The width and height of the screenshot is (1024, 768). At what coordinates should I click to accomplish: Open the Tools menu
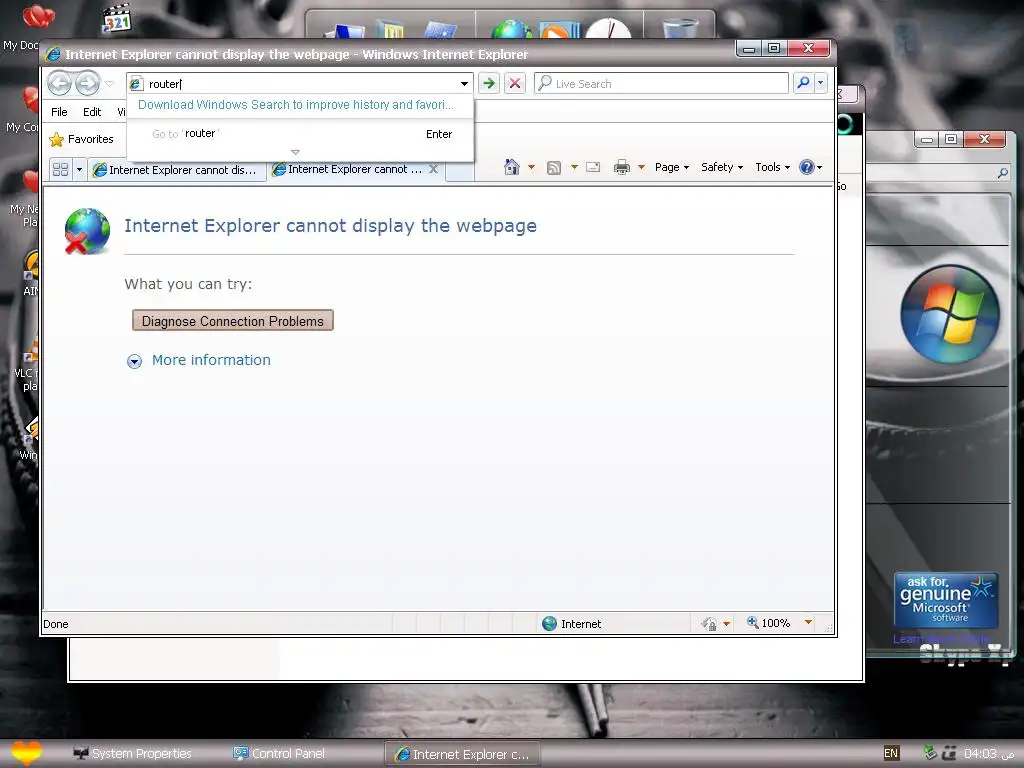773,167
